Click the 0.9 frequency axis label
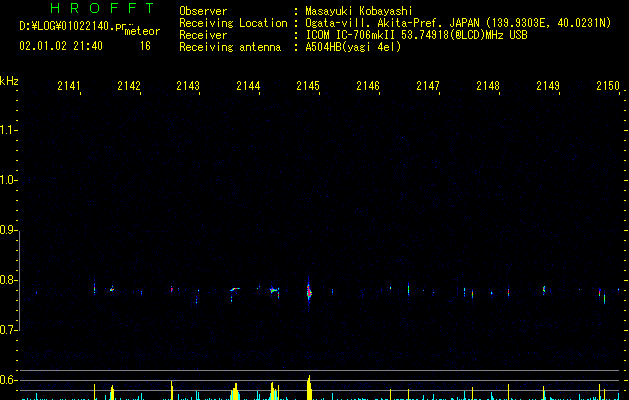Image resolution: width=629 pixels, height=400 pixels. coord(8,230)
